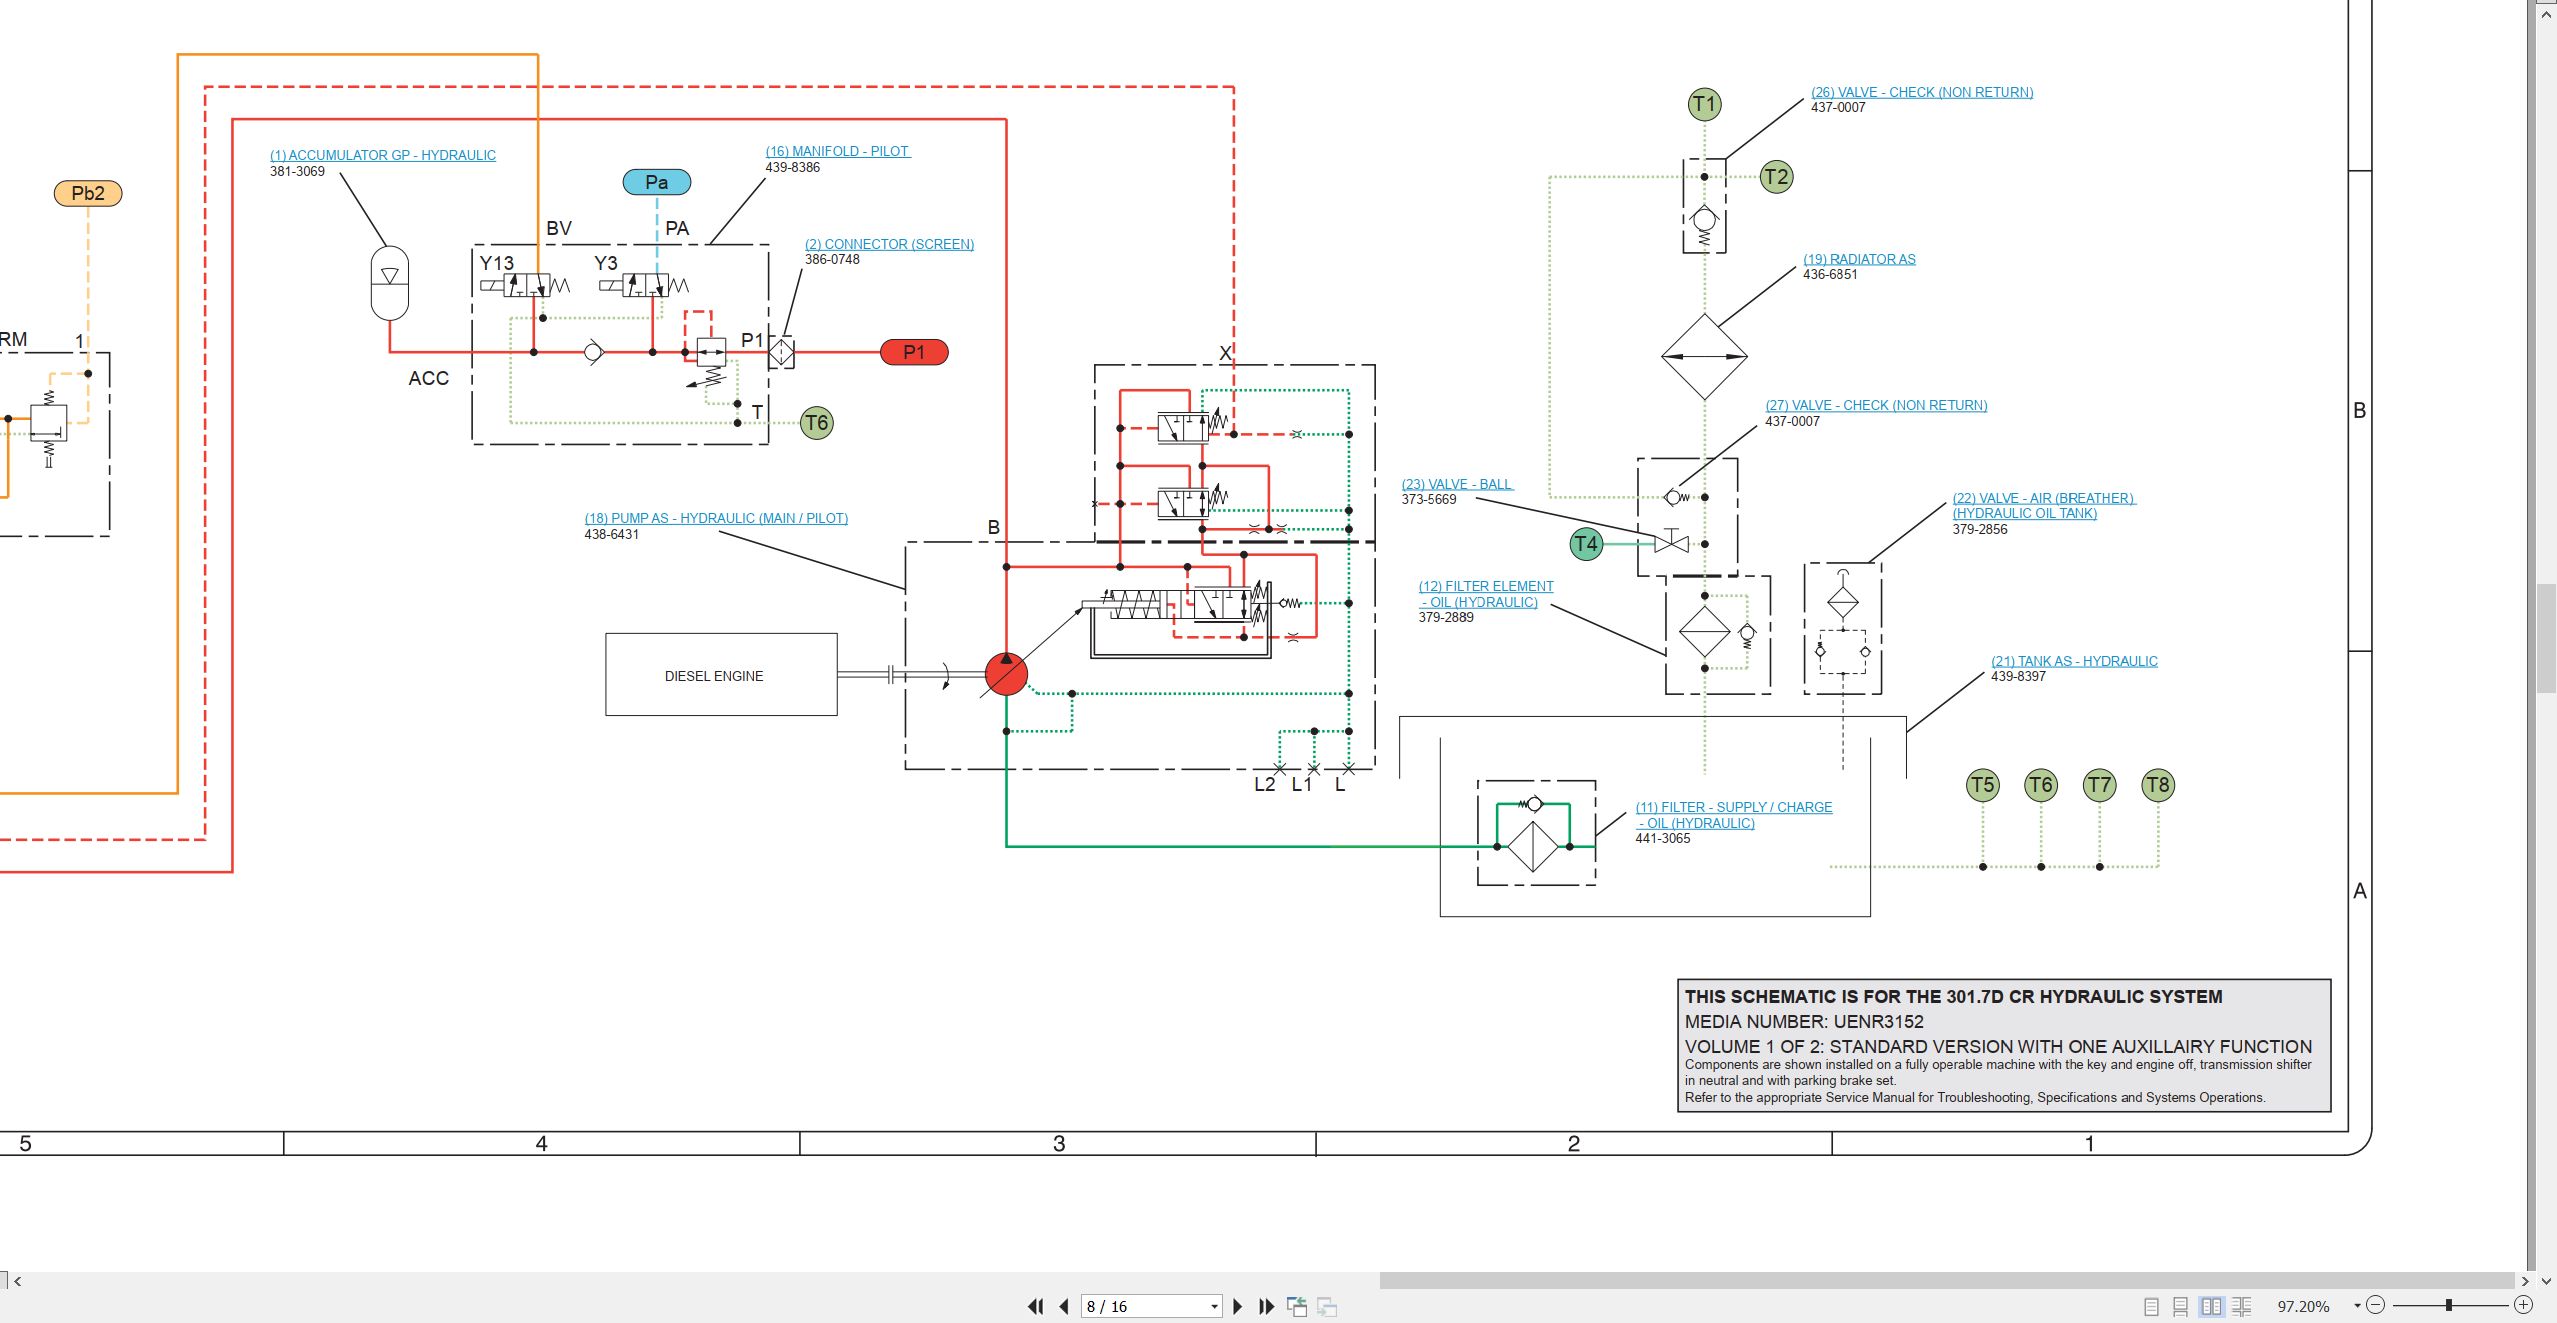Select continuous facing pages layout
2557x1323 pixels.
click(x=2242, y=1306)
